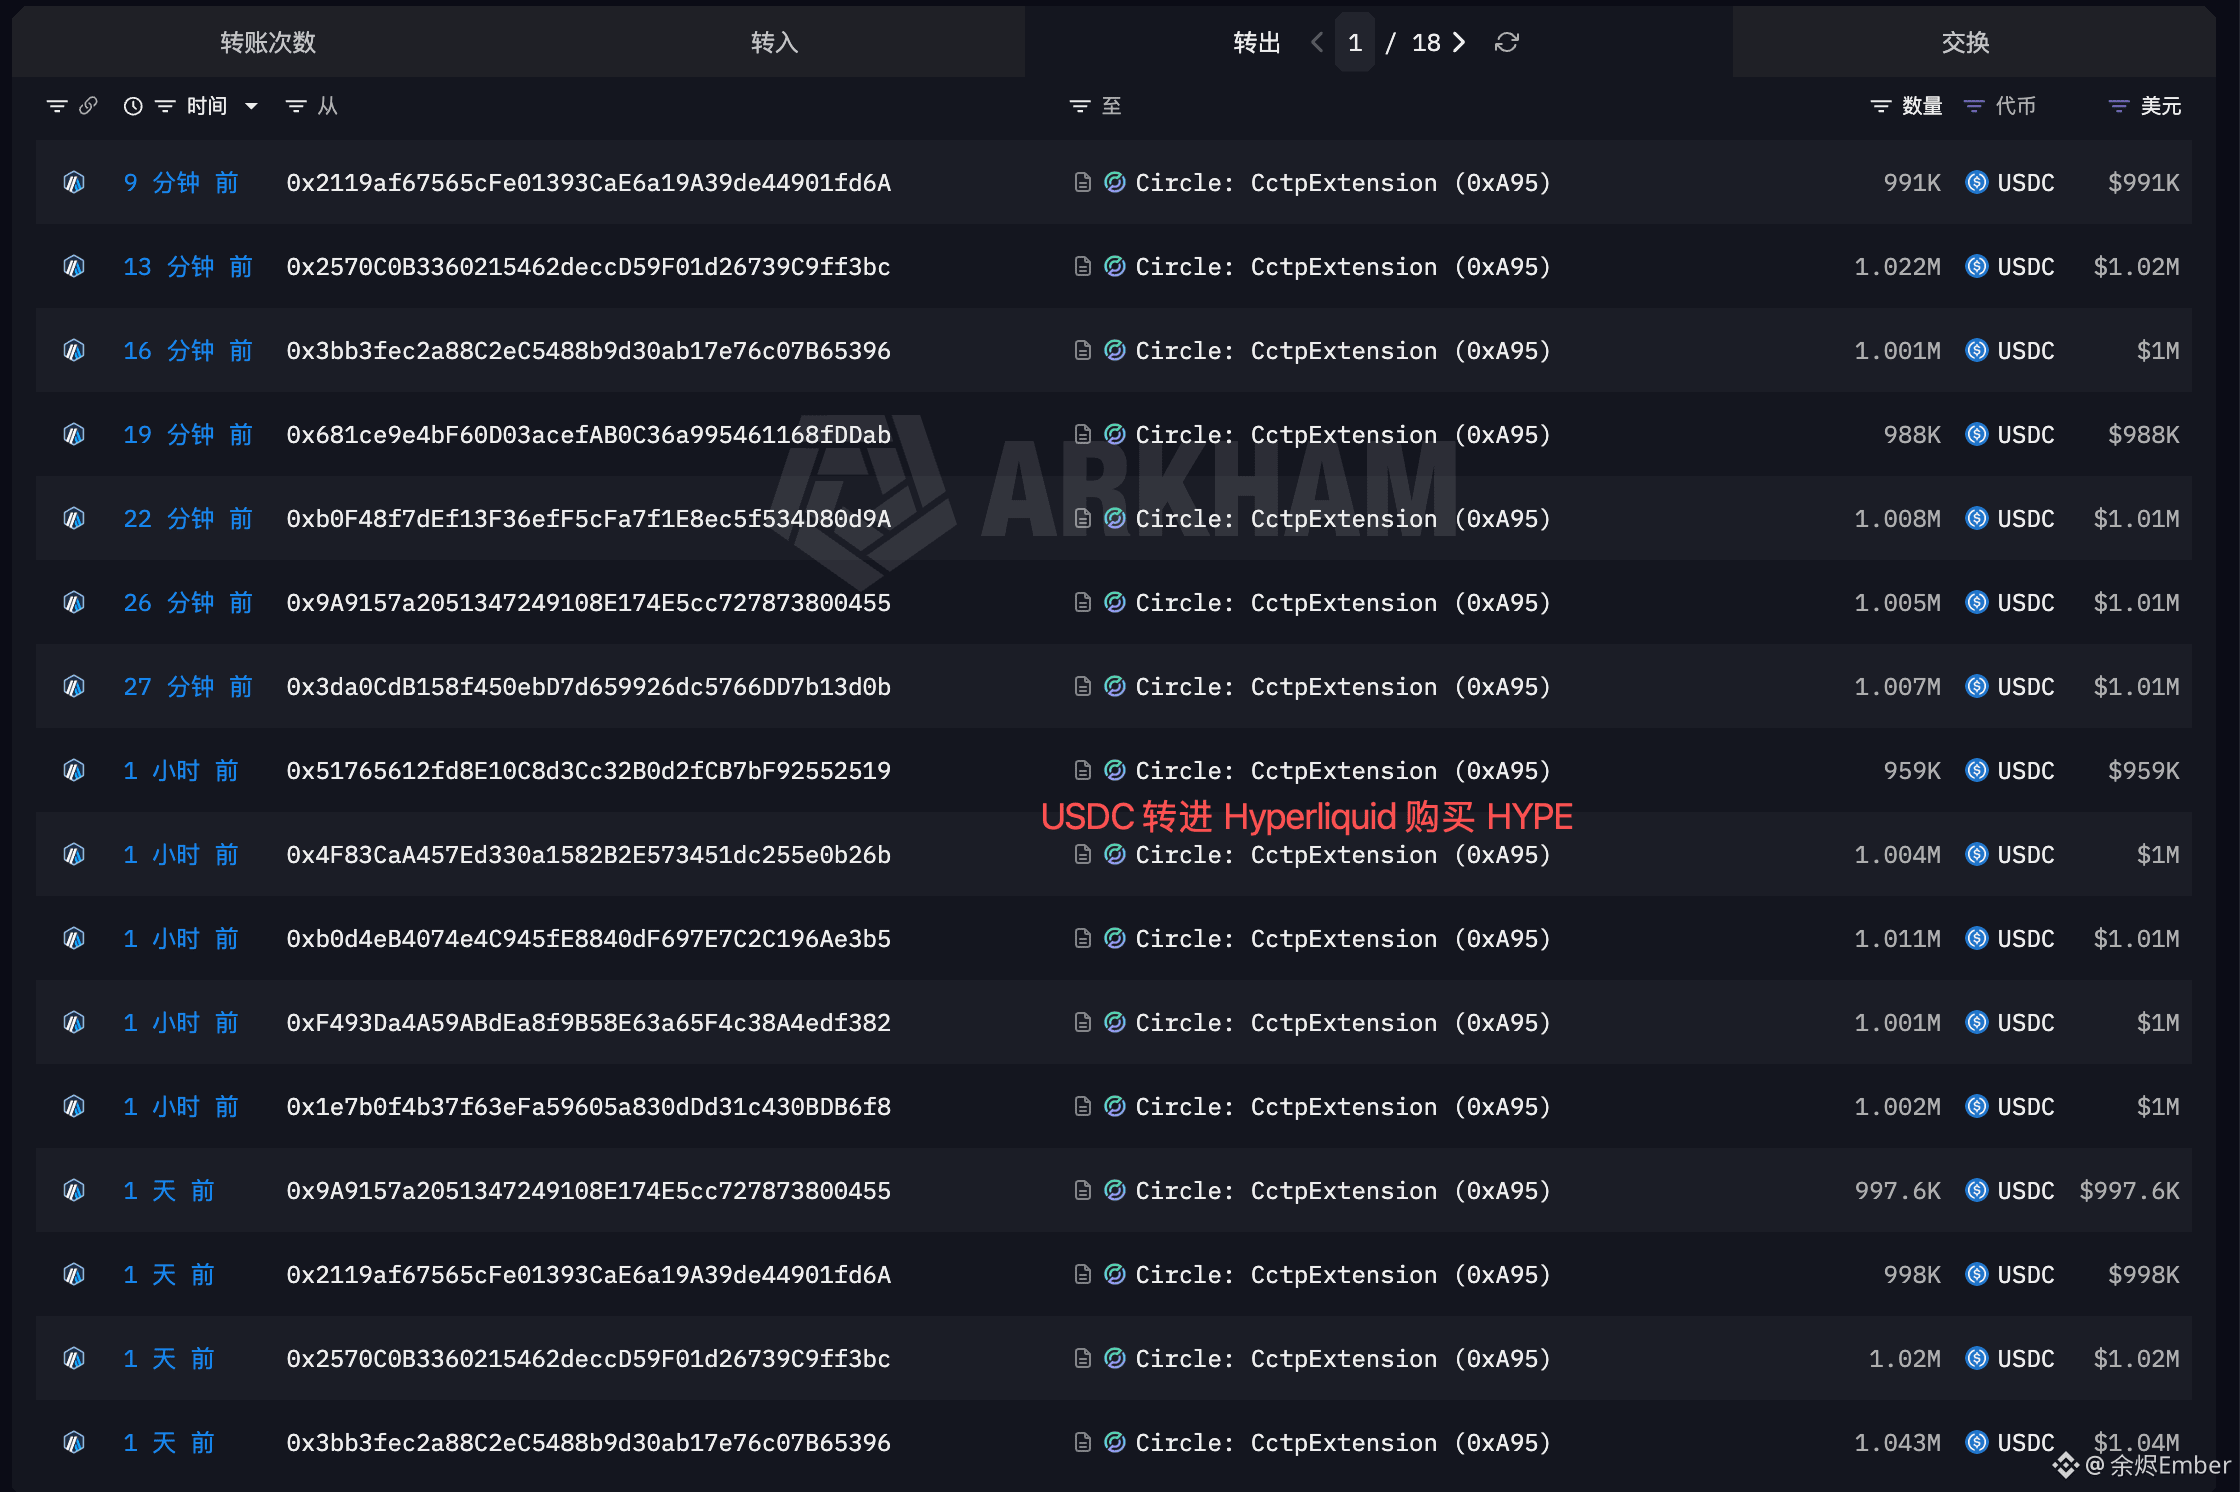Viewport: 2240px width, 1492px height.
Task: Click the 1.02M amount cell
Action: point(1905,1358)
